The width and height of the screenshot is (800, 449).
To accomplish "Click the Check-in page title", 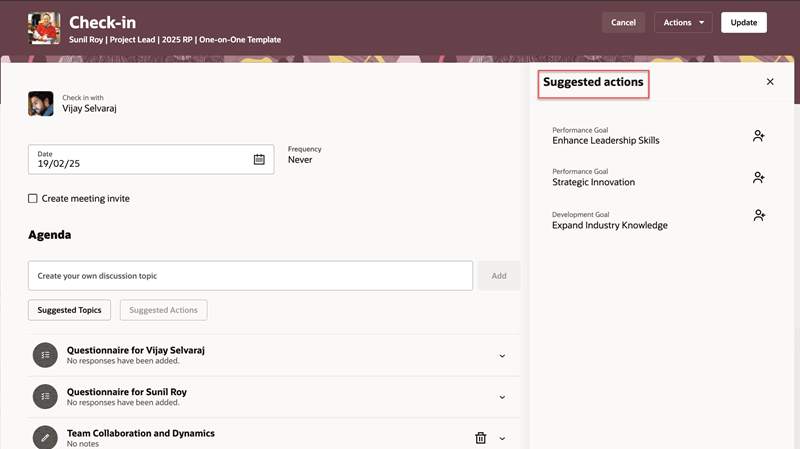I will (103, 22).
